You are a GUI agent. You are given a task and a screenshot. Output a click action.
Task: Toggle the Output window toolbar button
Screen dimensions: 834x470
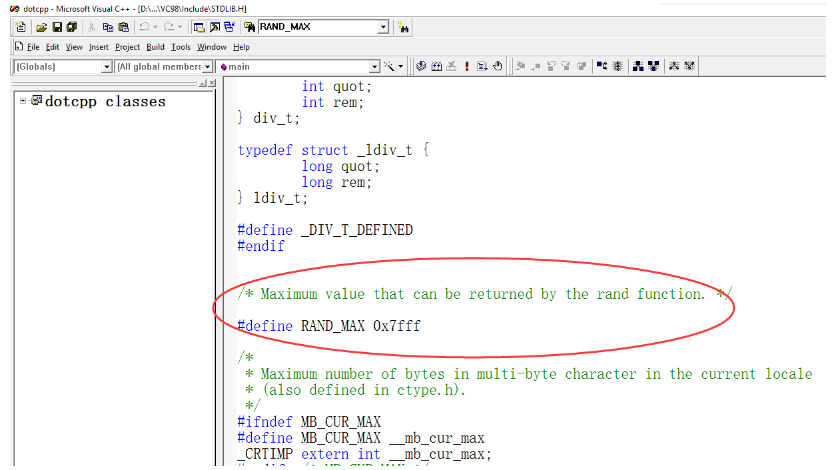click(x=215, y=26)
